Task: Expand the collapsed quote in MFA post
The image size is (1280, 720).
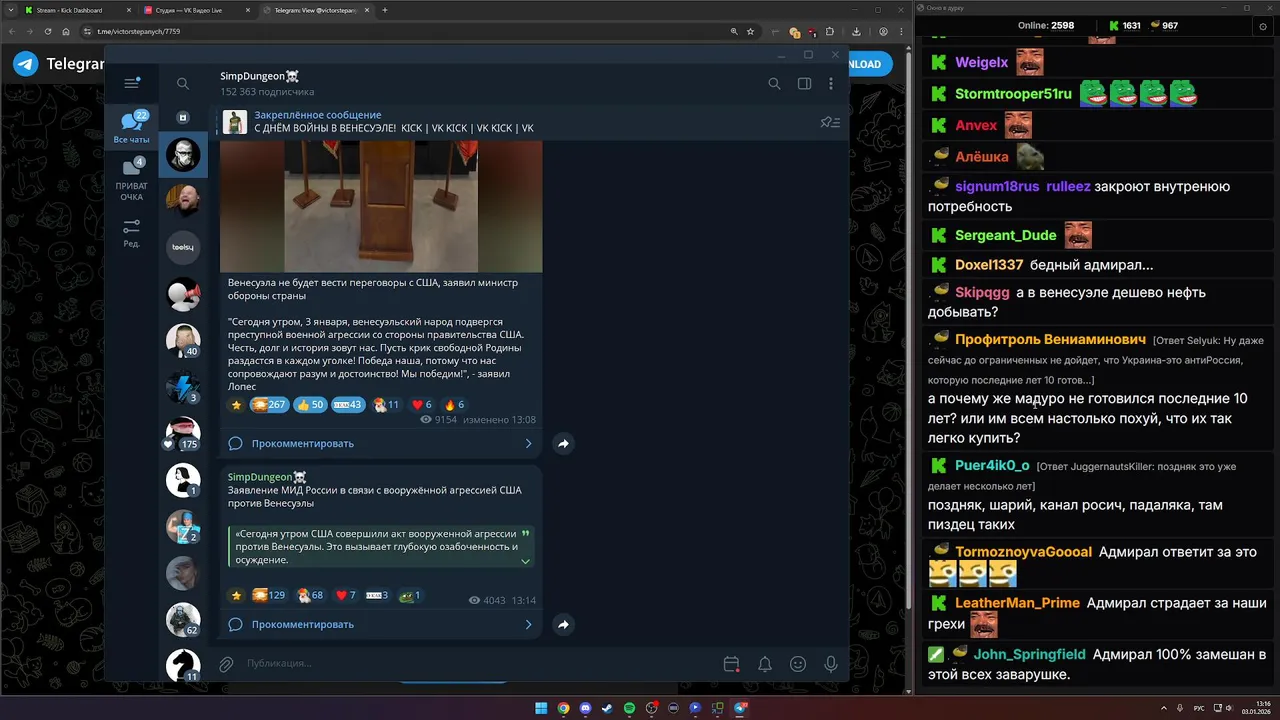Action: click(x=525, y=561)
